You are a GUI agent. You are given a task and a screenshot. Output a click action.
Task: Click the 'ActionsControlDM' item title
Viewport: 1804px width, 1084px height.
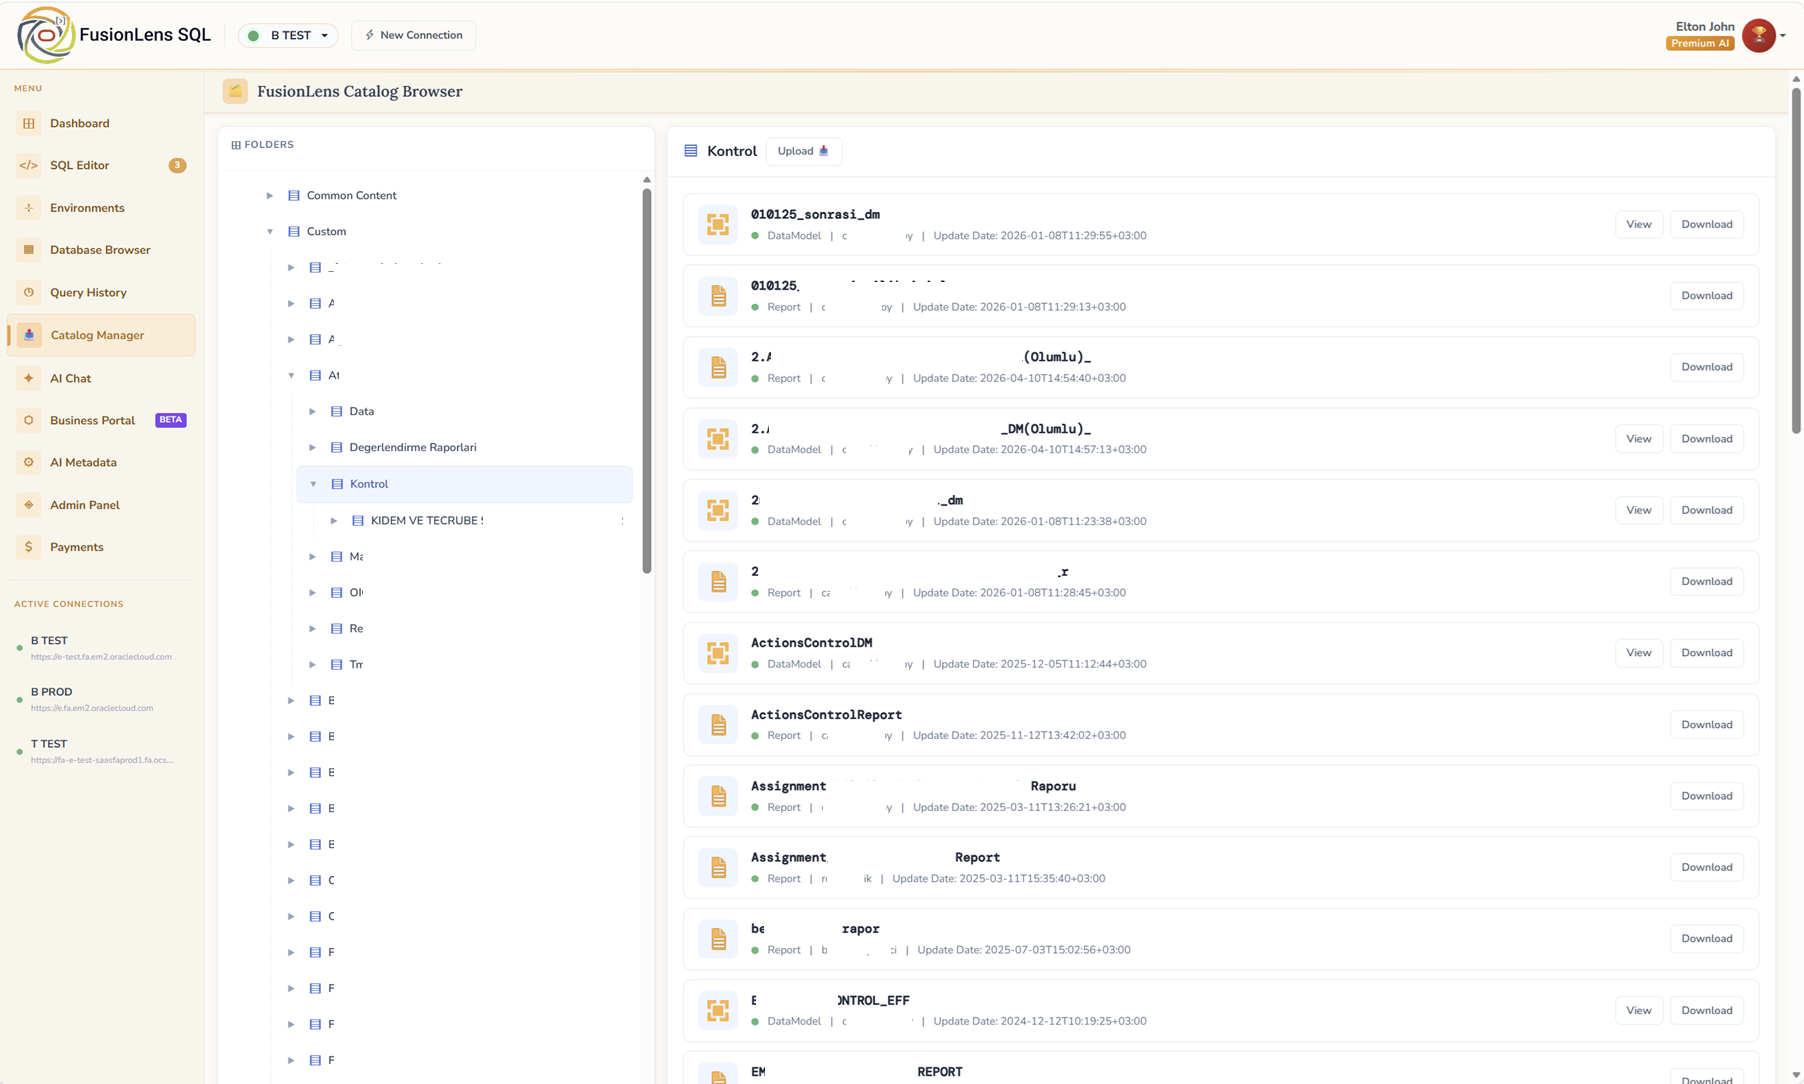(811, 643)
